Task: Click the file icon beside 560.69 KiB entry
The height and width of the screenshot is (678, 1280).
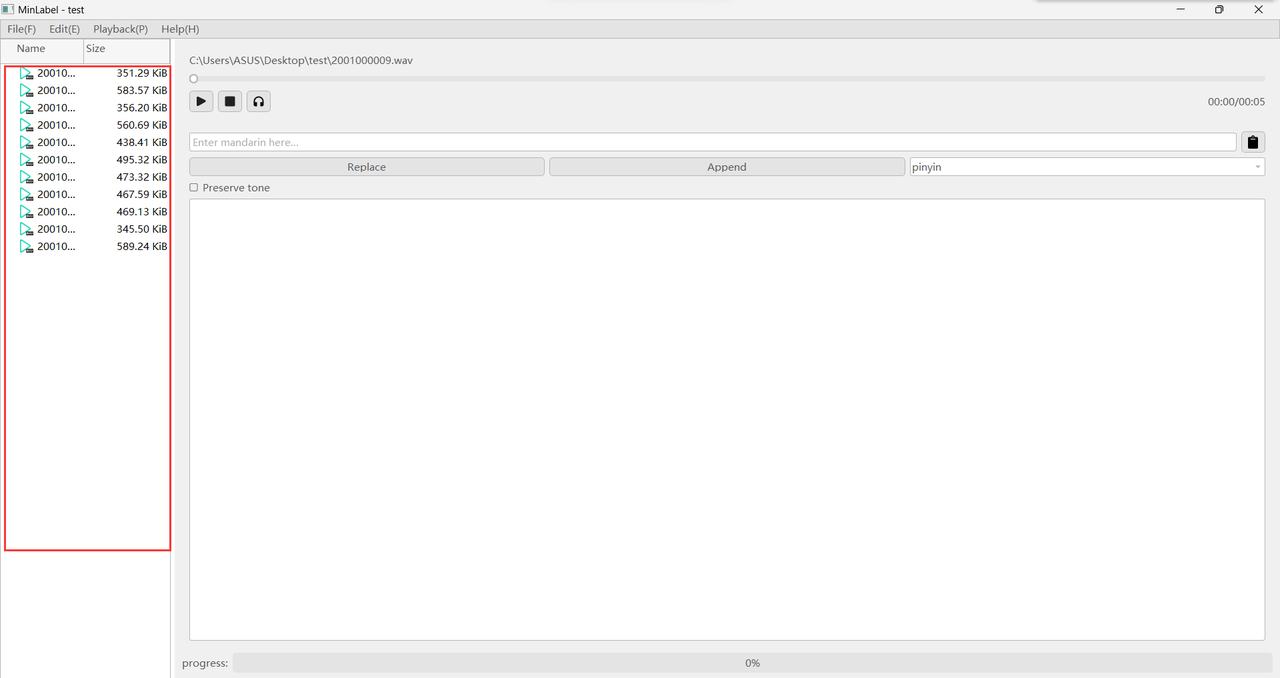Action: coord(26,125)
